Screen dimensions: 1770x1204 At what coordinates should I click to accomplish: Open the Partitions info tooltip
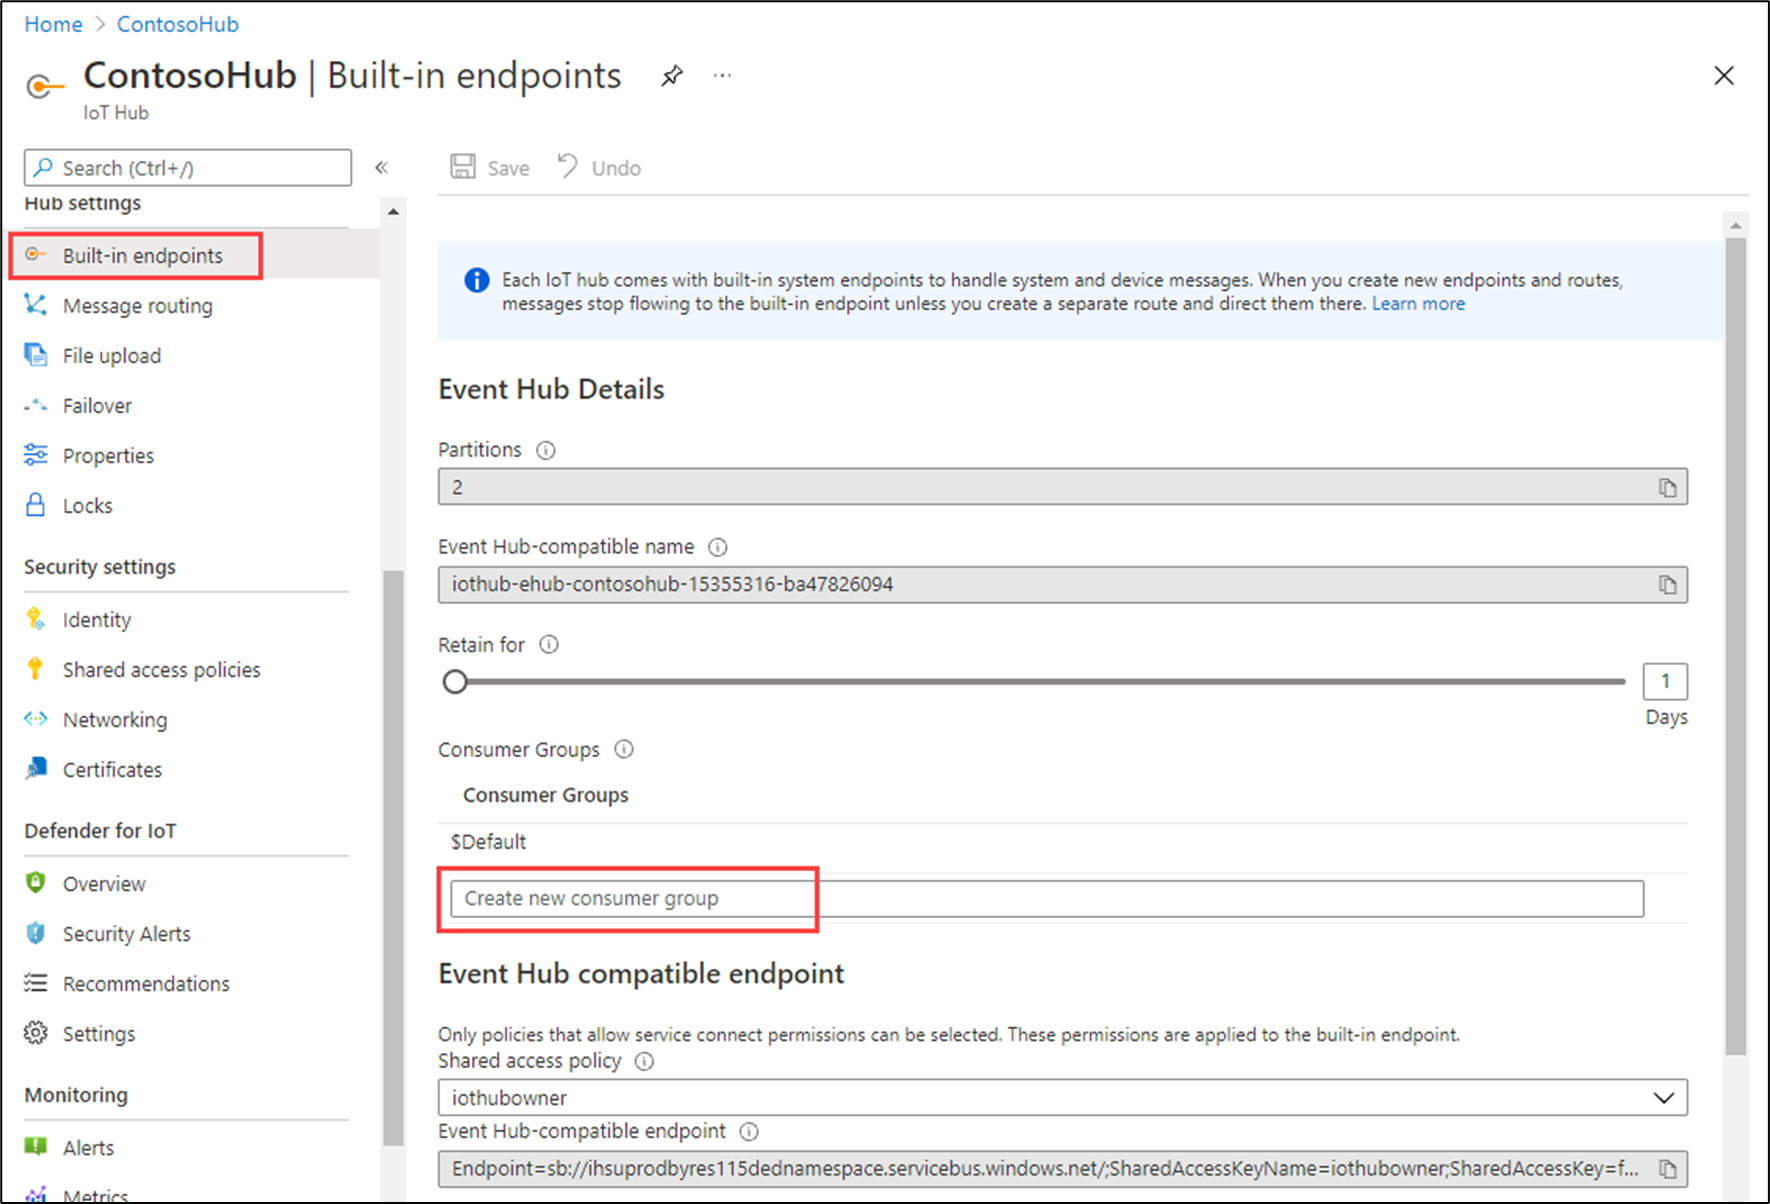pyautogui.click(x=546, y=450)
